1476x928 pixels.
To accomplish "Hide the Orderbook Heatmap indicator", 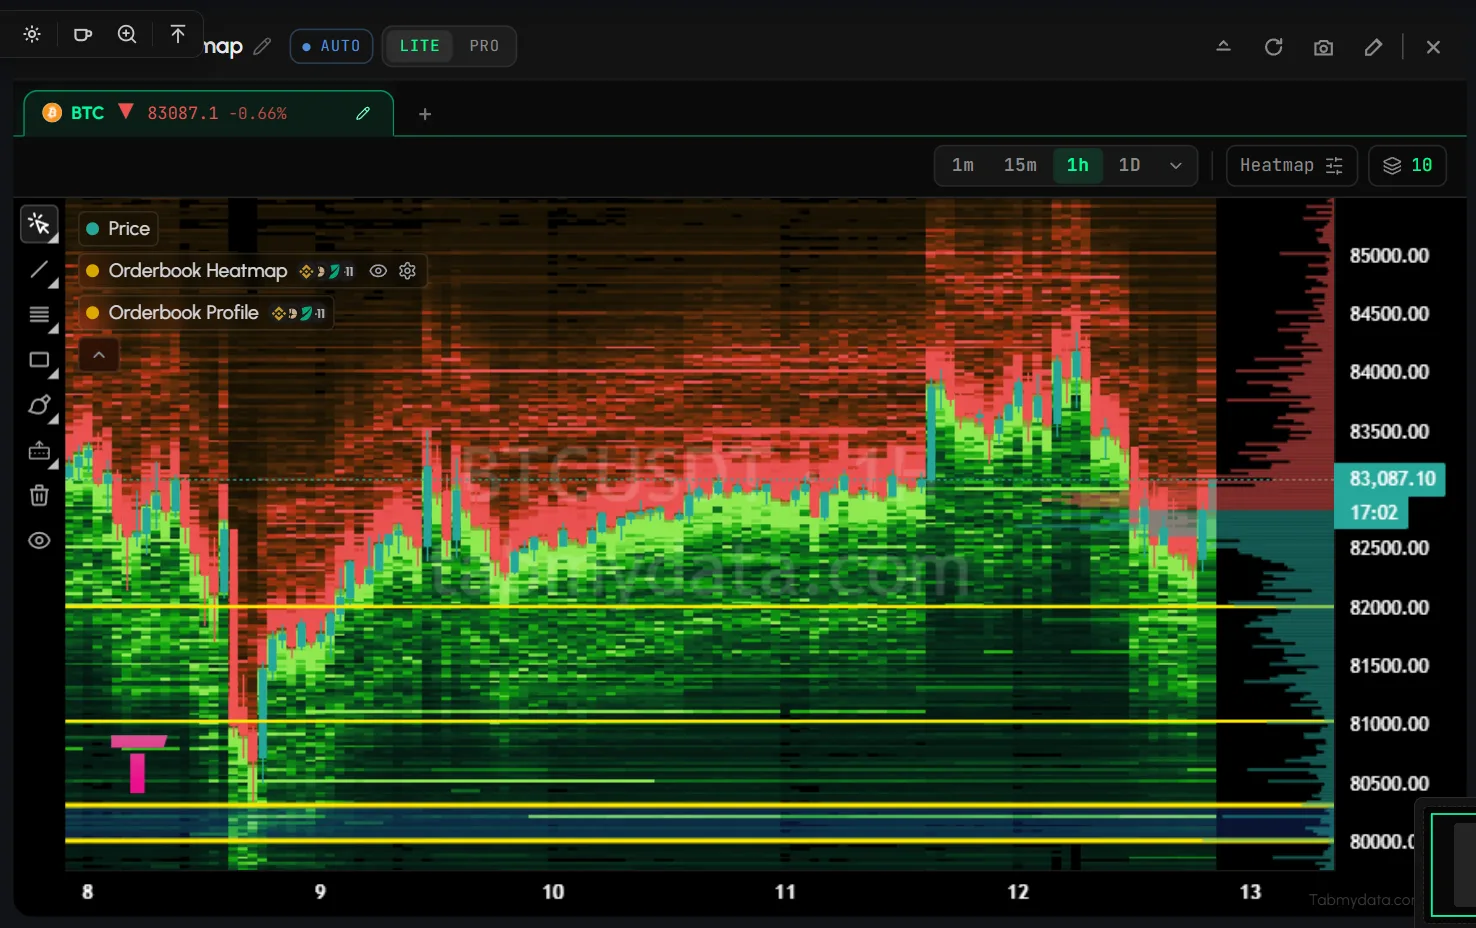I will coord(378,271).
